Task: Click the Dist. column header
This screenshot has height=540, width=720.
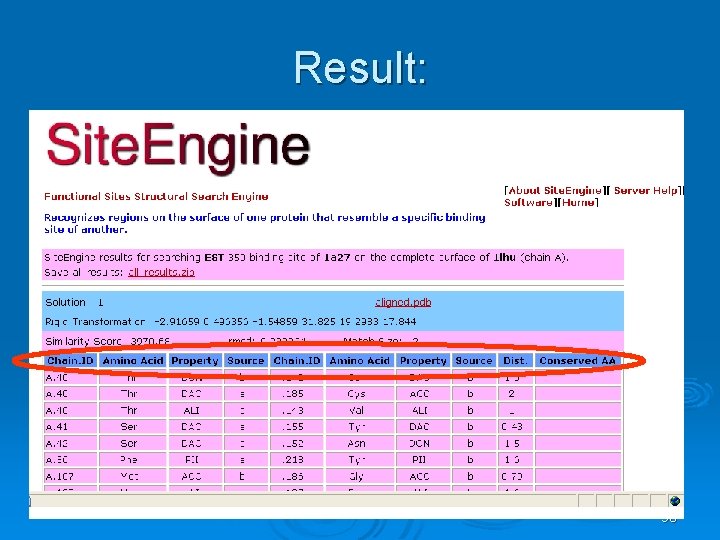Action: coord(515,361)
